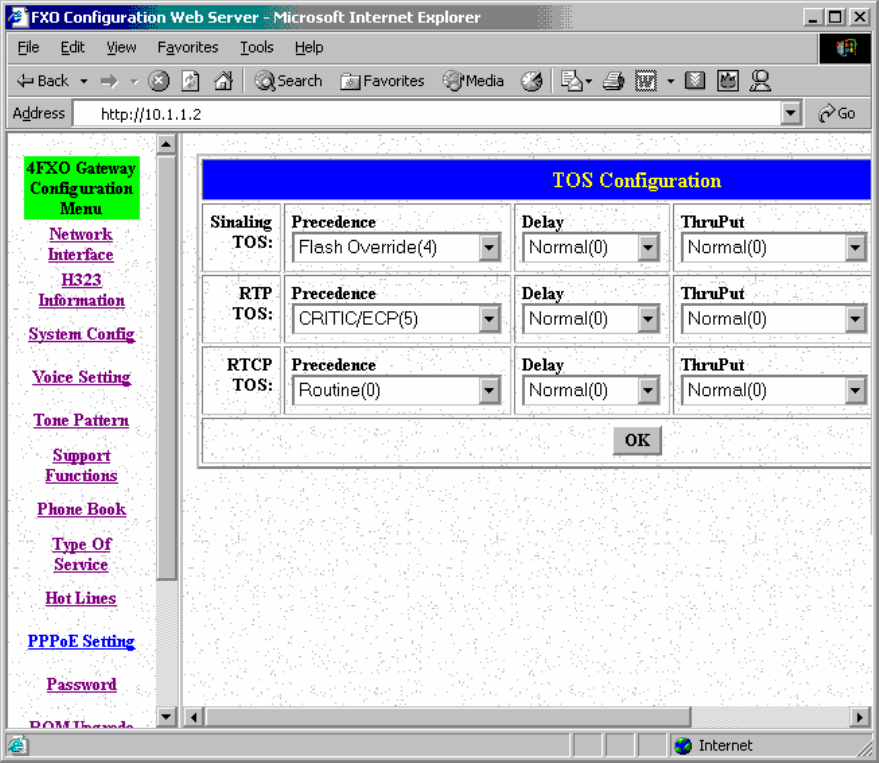Expand RTCP TOS ThruPut dropdown

855,390
